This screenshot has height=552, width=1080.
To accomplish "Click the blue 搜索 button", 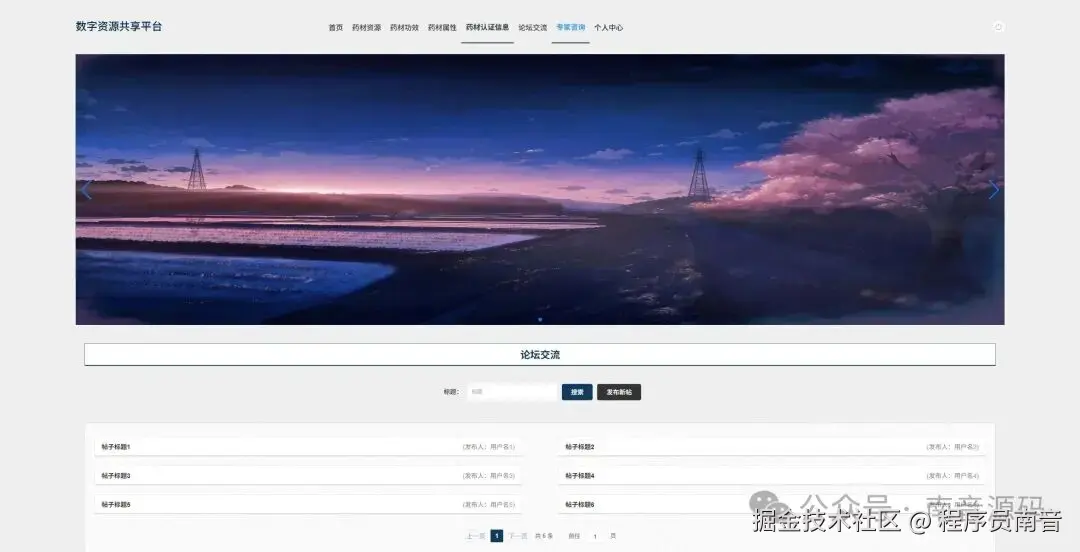I will click(x=577, y=392).
